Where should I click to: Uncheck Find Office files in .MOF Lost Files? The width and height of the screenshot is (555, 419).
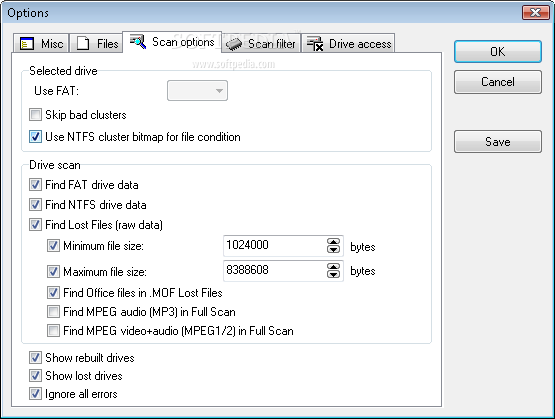coord(53,293)
